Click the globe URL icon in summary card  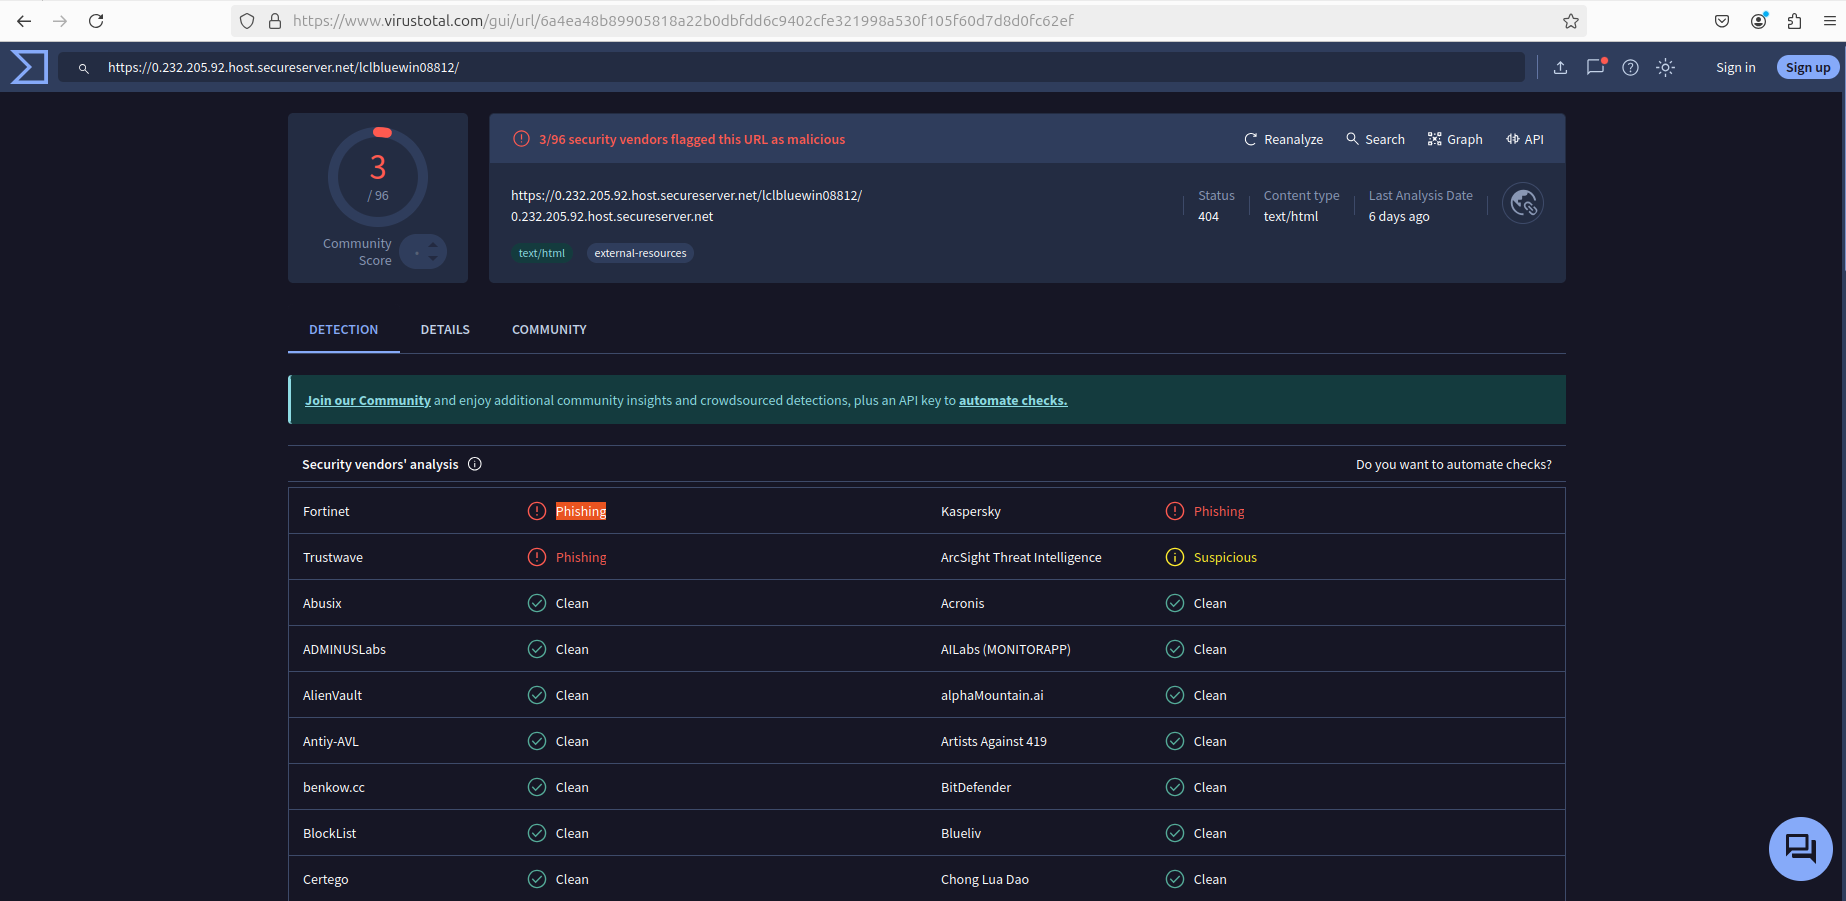[x=1523, y=204]
